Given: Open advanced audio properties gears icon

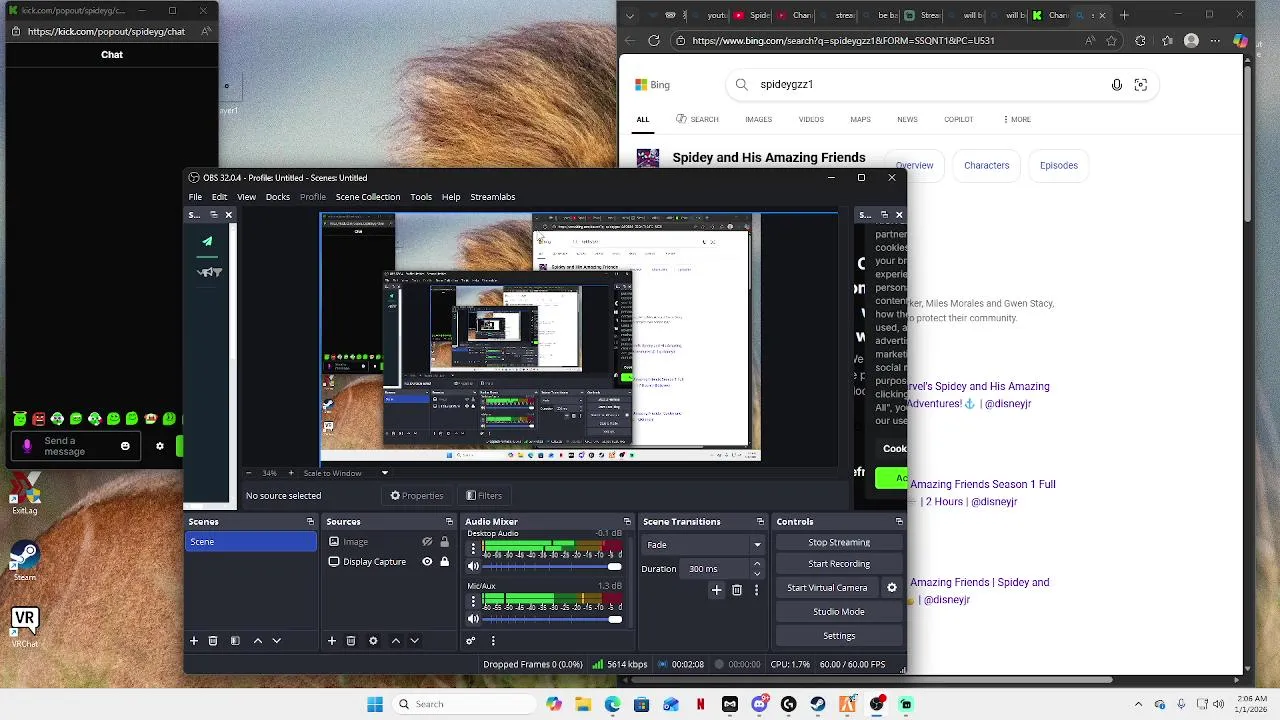Looking at the screenshot, I should pos(471,641).
